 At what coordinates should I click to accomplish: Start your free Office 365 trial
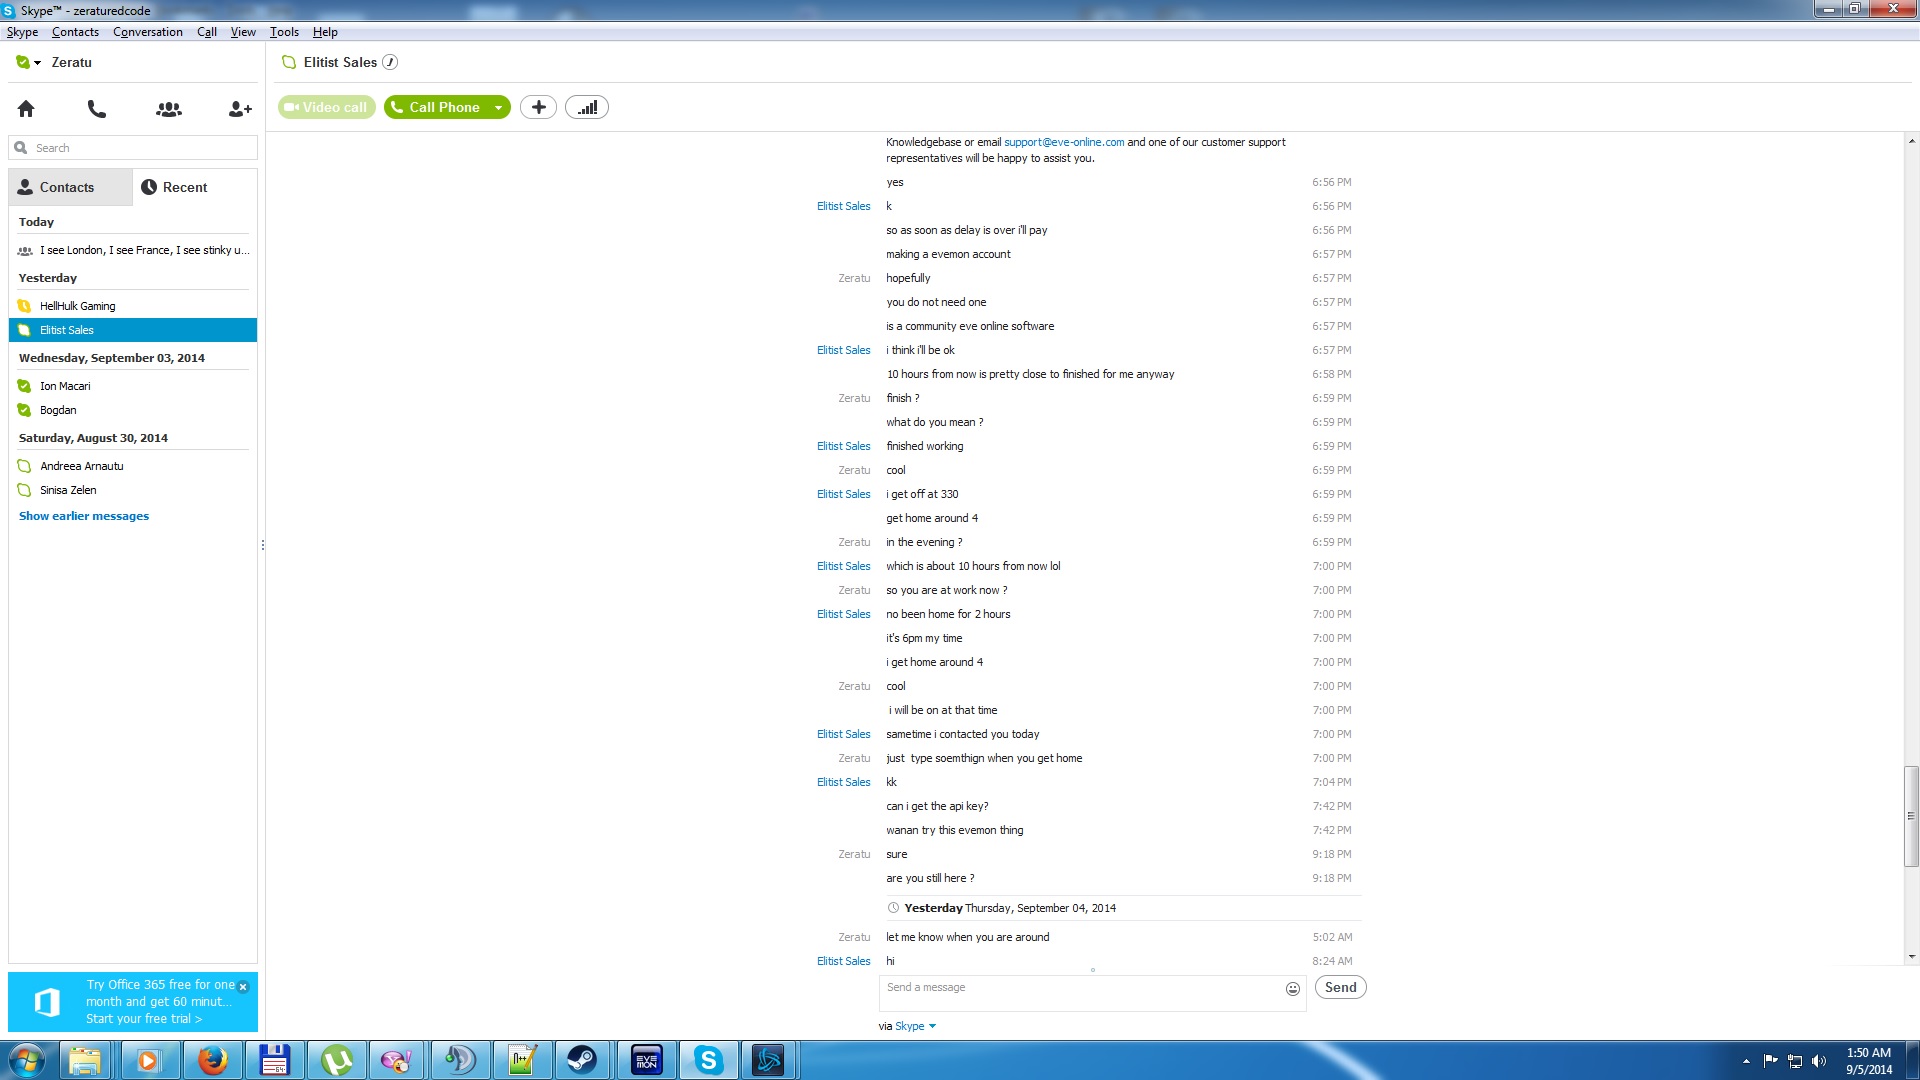pyautogui.click(x=144, y=1019)
